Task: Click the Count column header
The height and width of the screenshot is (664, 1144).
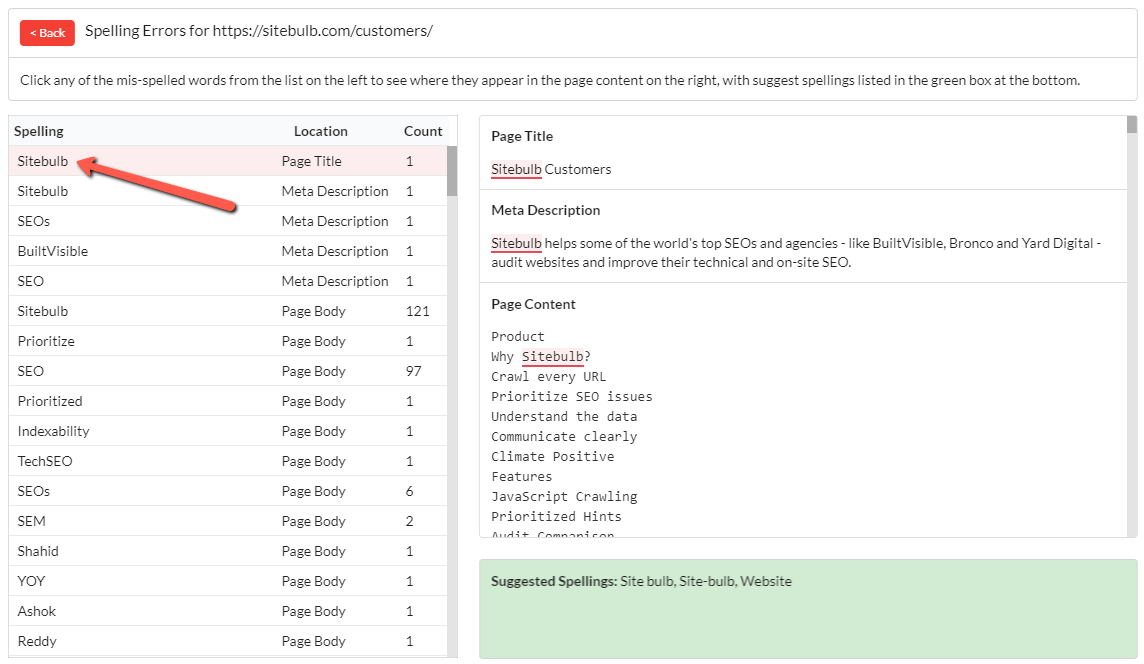Action: (x=423, y=131)
